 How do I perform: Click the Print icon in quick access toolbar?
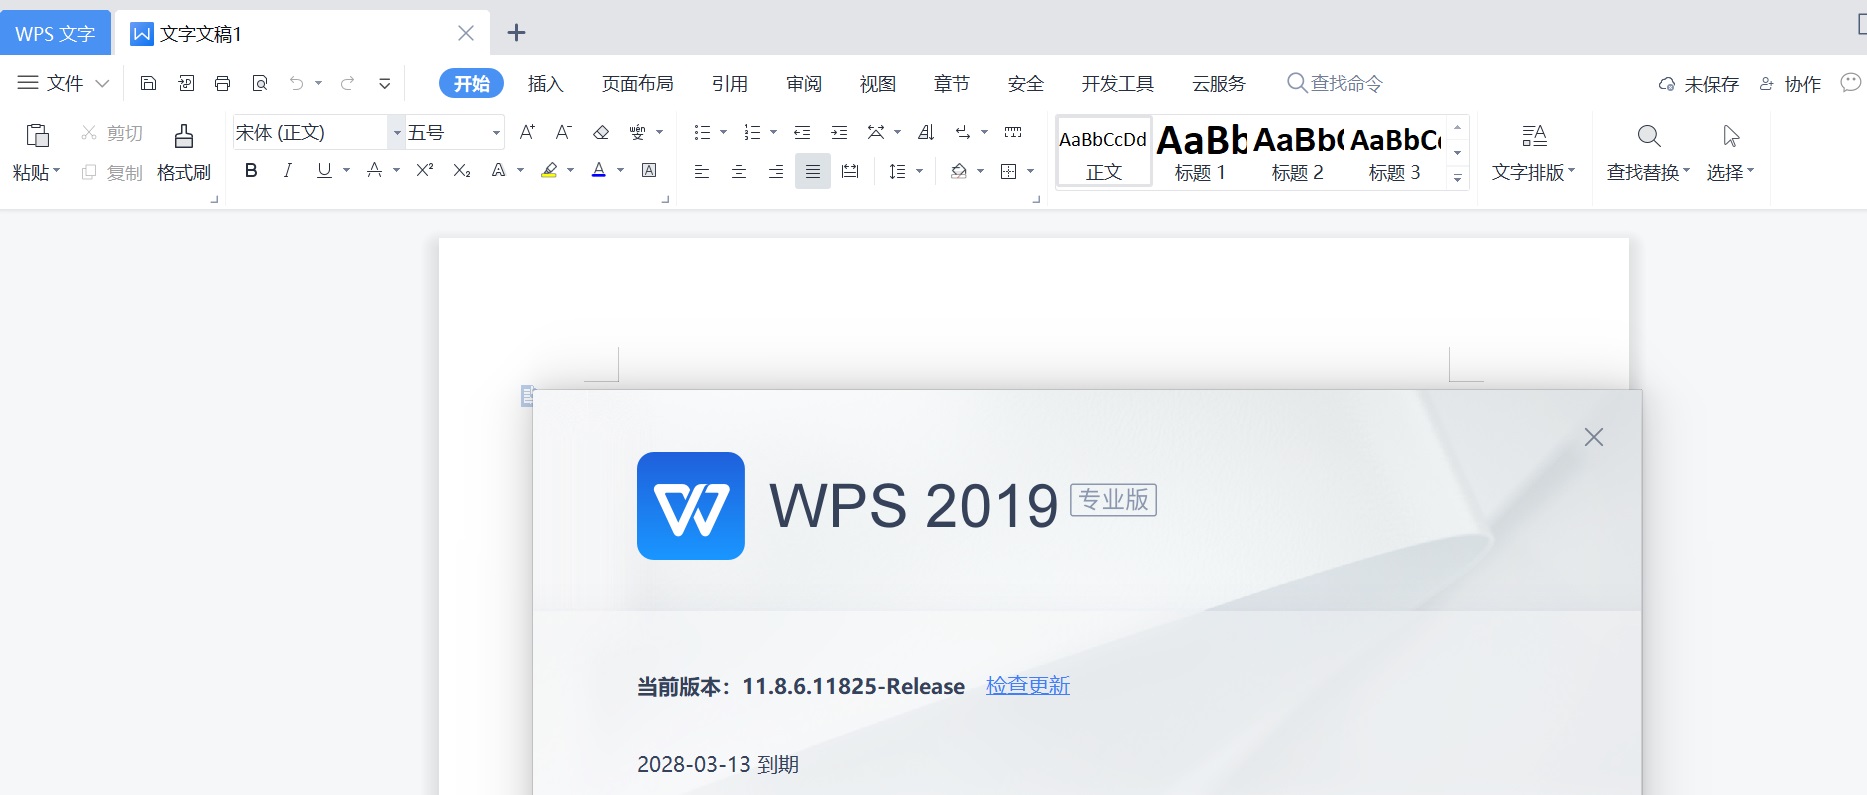point(222,83)
